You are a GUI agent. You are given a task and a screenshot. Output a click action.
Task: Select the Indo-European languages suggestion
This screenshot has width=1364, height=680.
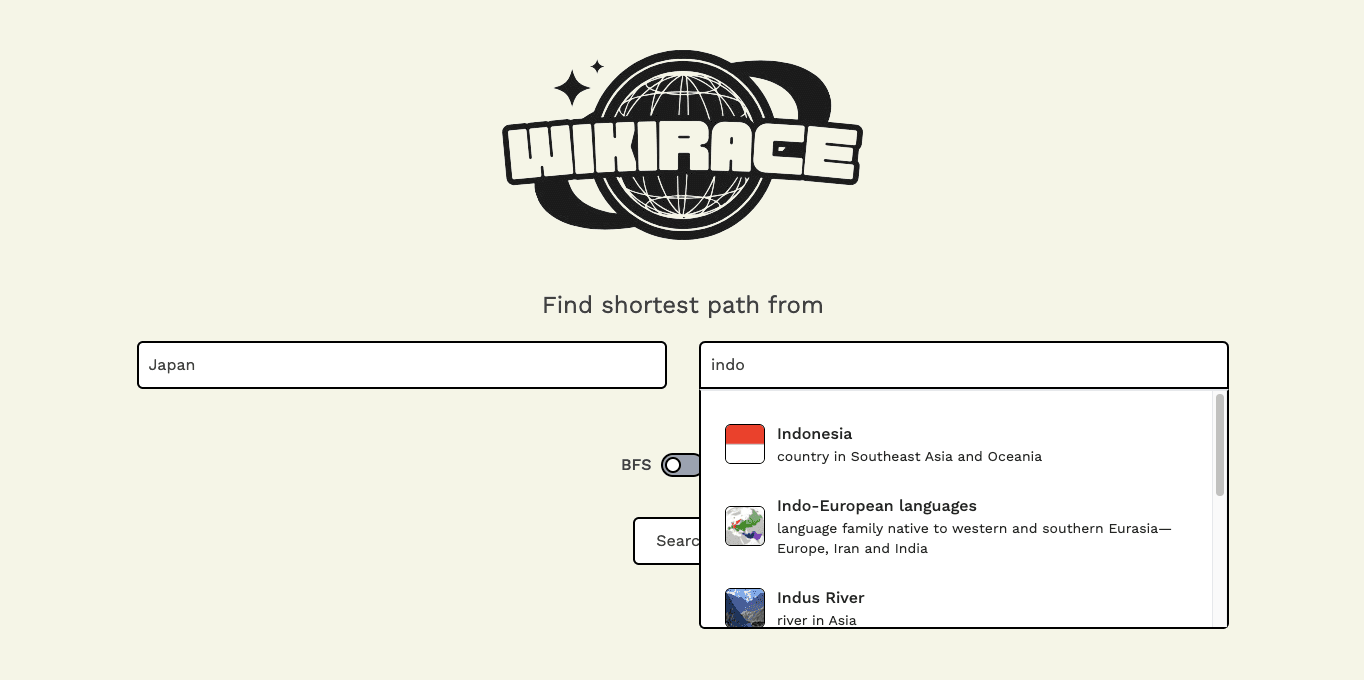(x=957, y=526)
